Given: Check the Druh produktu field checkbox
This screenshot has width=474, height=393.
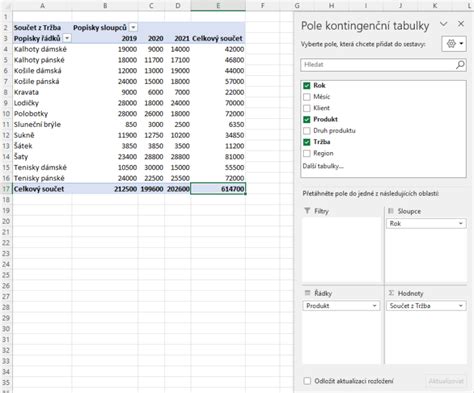Looking at the screenshot, I should click(x=307, y=131).
